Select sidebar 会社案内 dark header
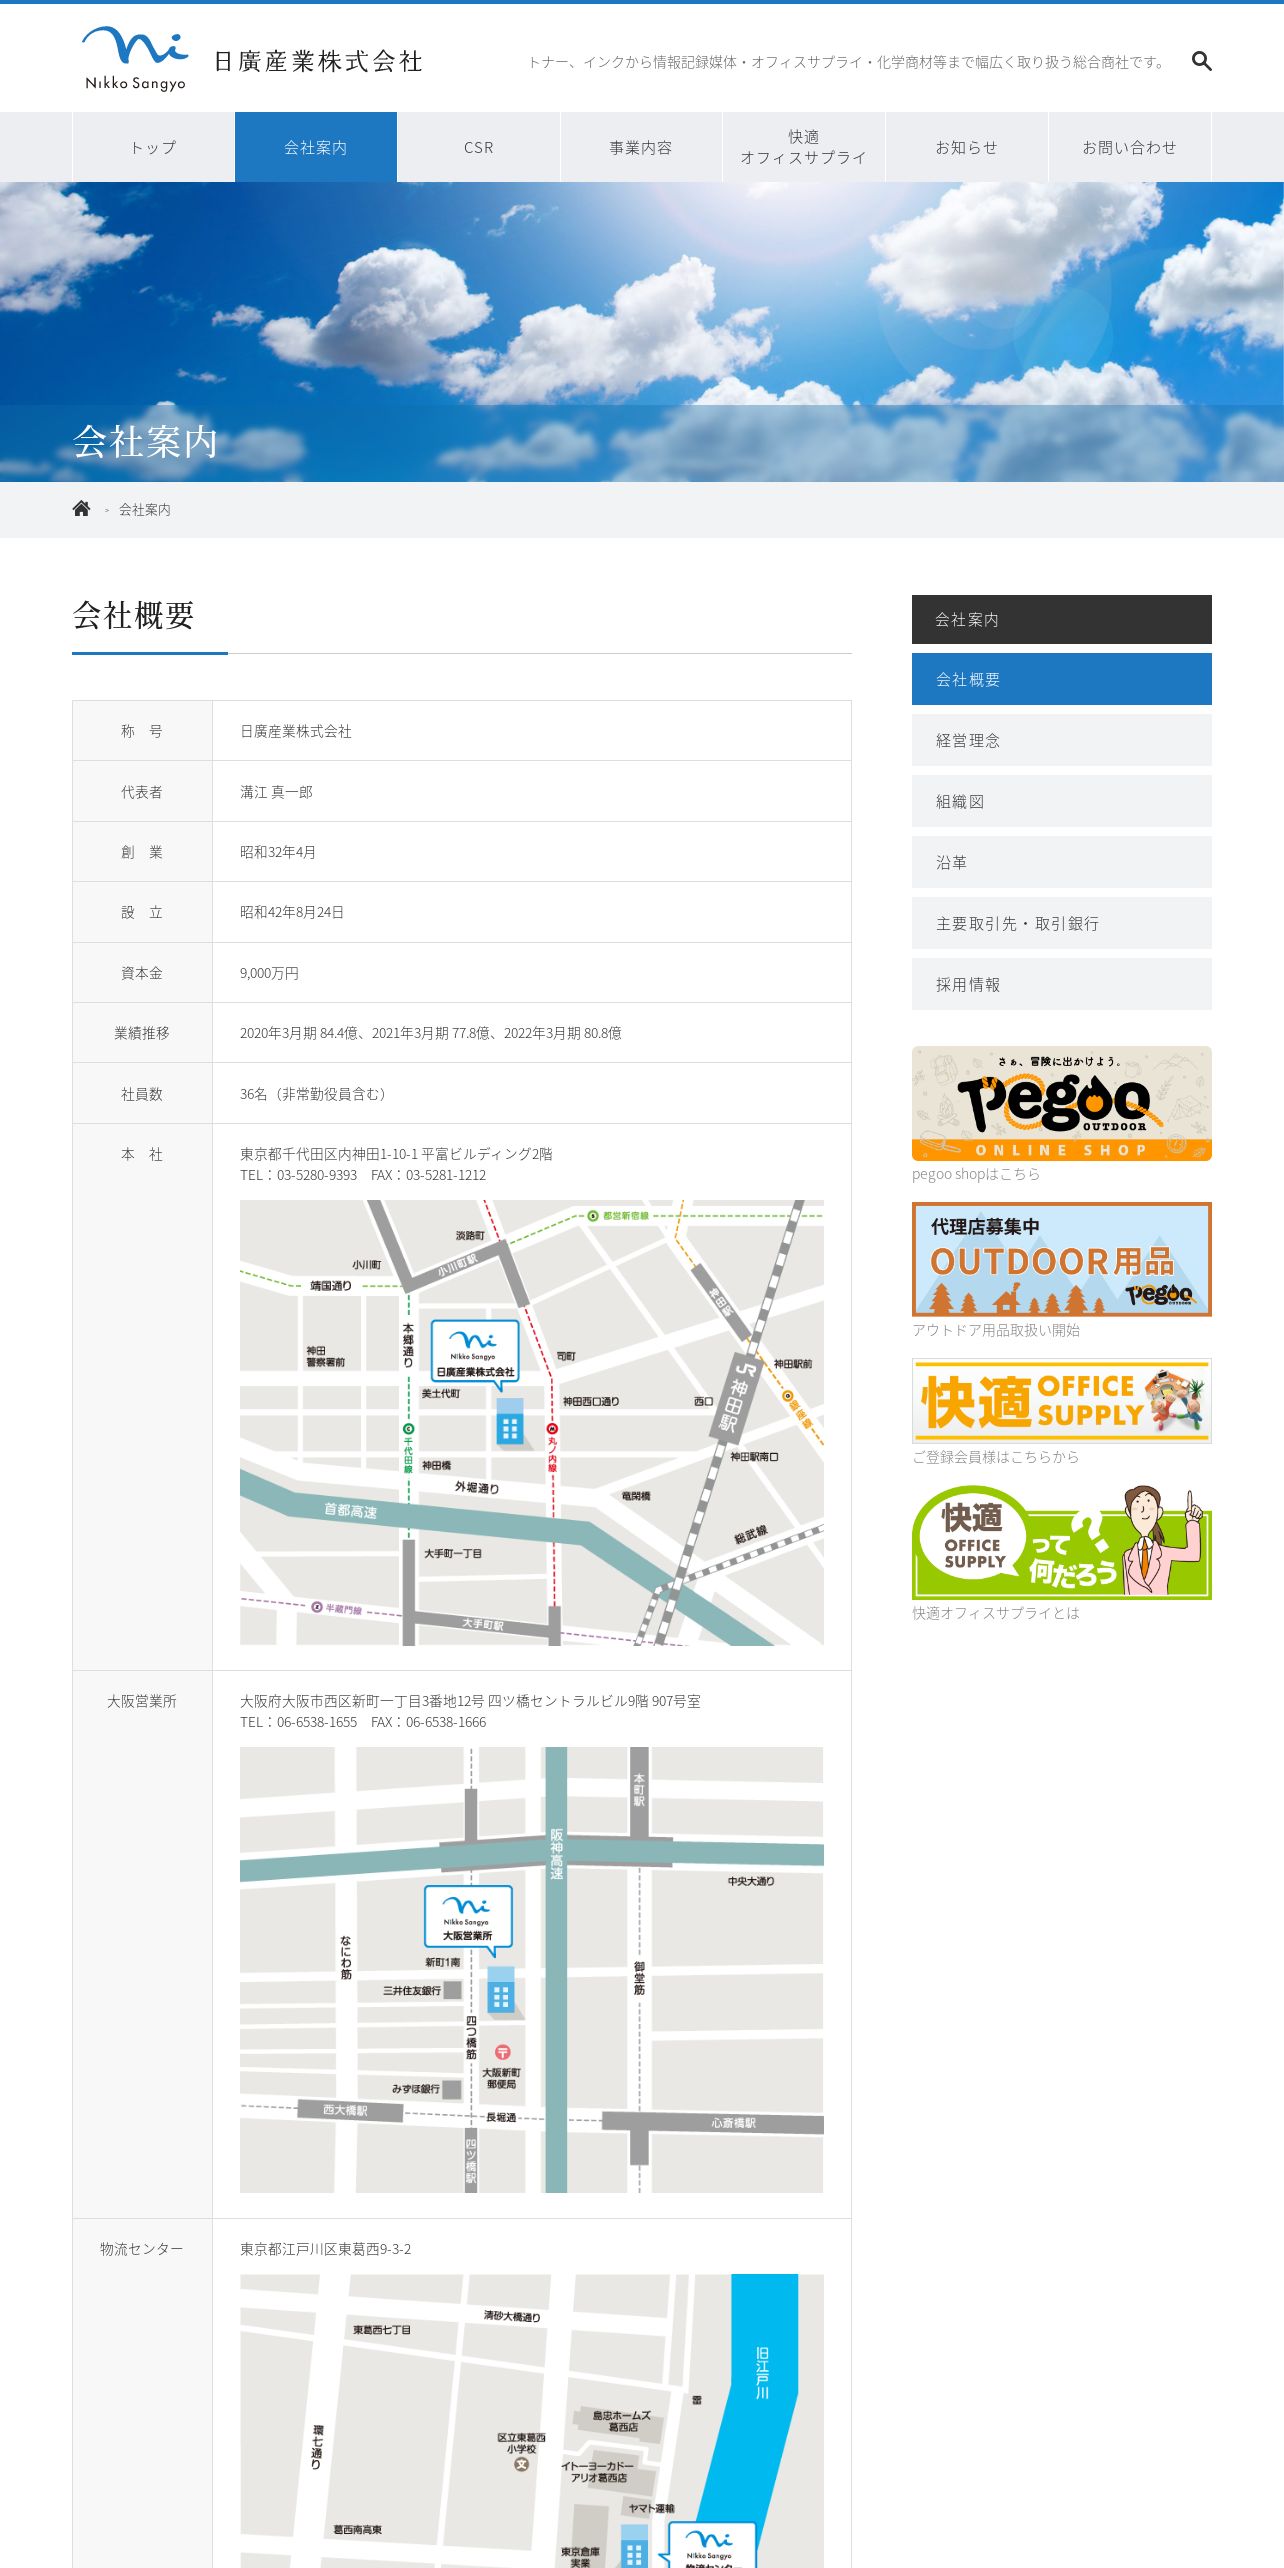Screen dimensions: 1284x2568 (1062, 620)
